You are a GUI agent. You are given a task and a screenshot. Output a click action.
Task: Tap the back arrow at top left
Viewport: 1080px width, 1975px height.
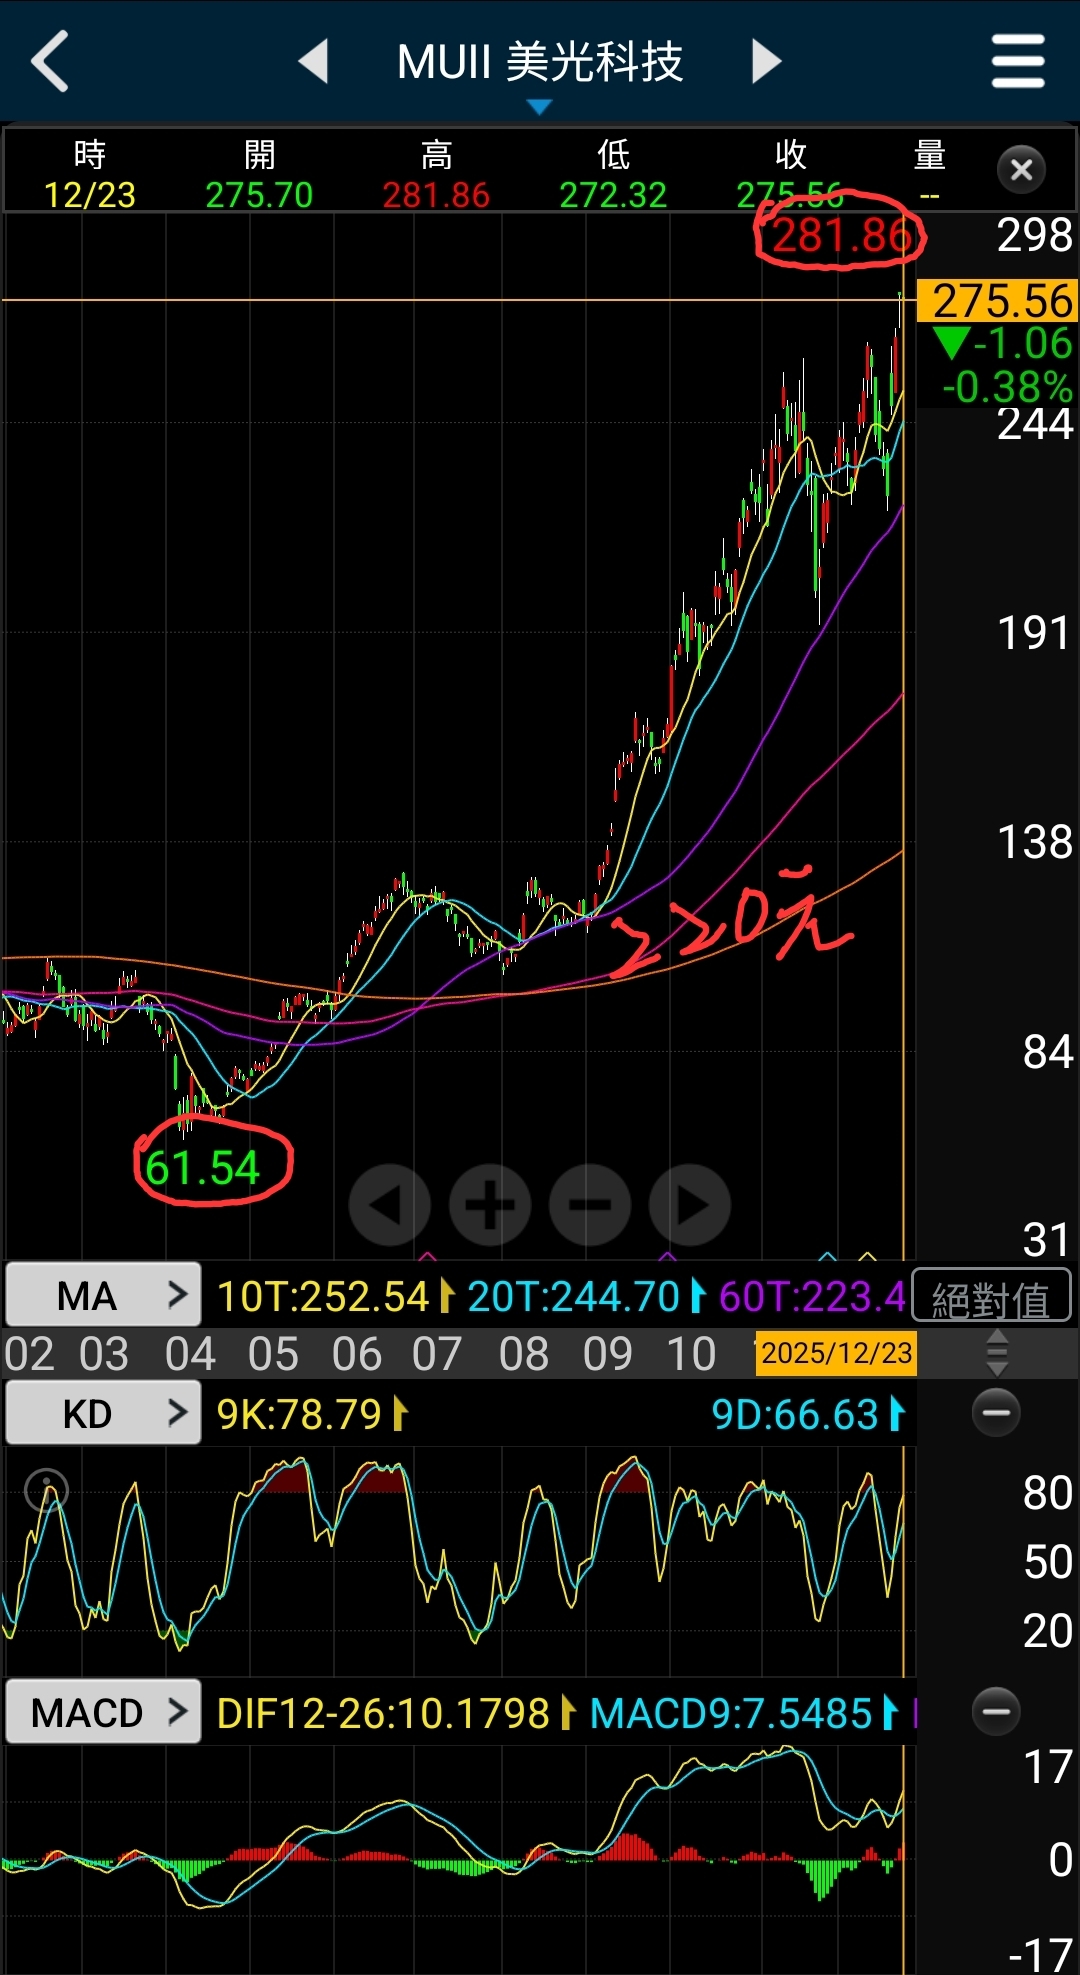(x=50, y=61)
